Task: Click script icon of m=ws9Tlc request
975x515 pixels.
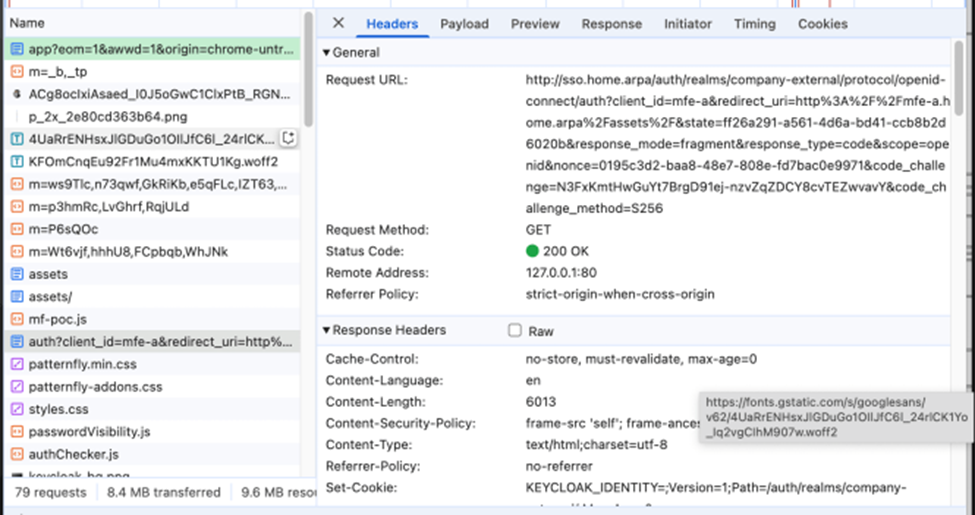Action: click(x=17, y=184)
